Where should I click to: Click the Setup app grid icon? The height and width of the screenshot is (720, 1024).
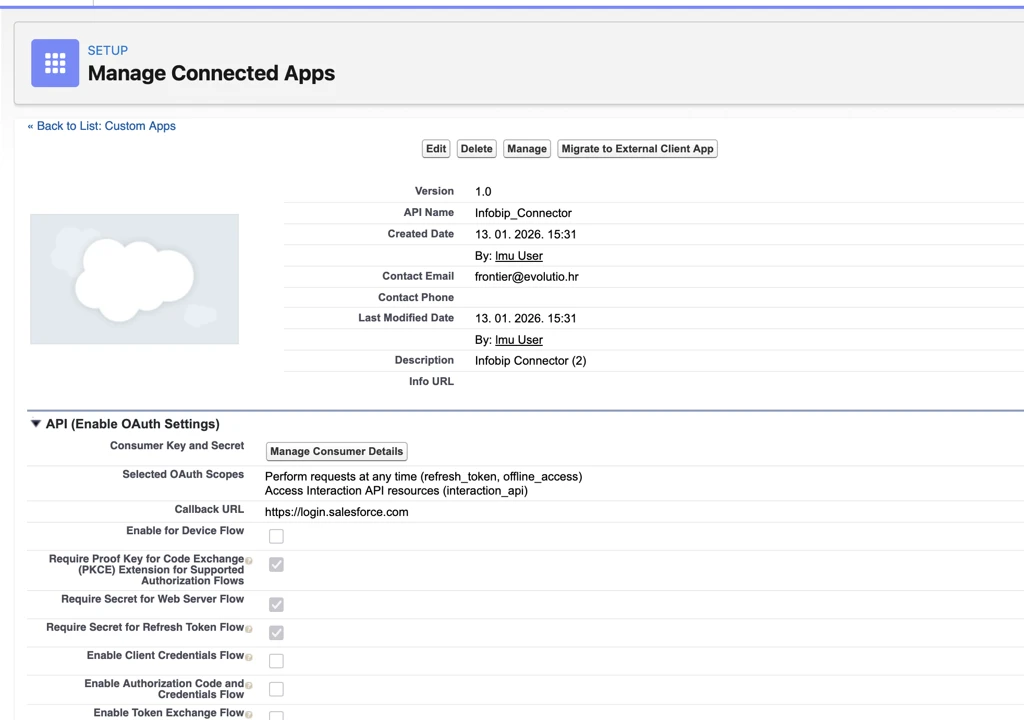pos(55,63)
